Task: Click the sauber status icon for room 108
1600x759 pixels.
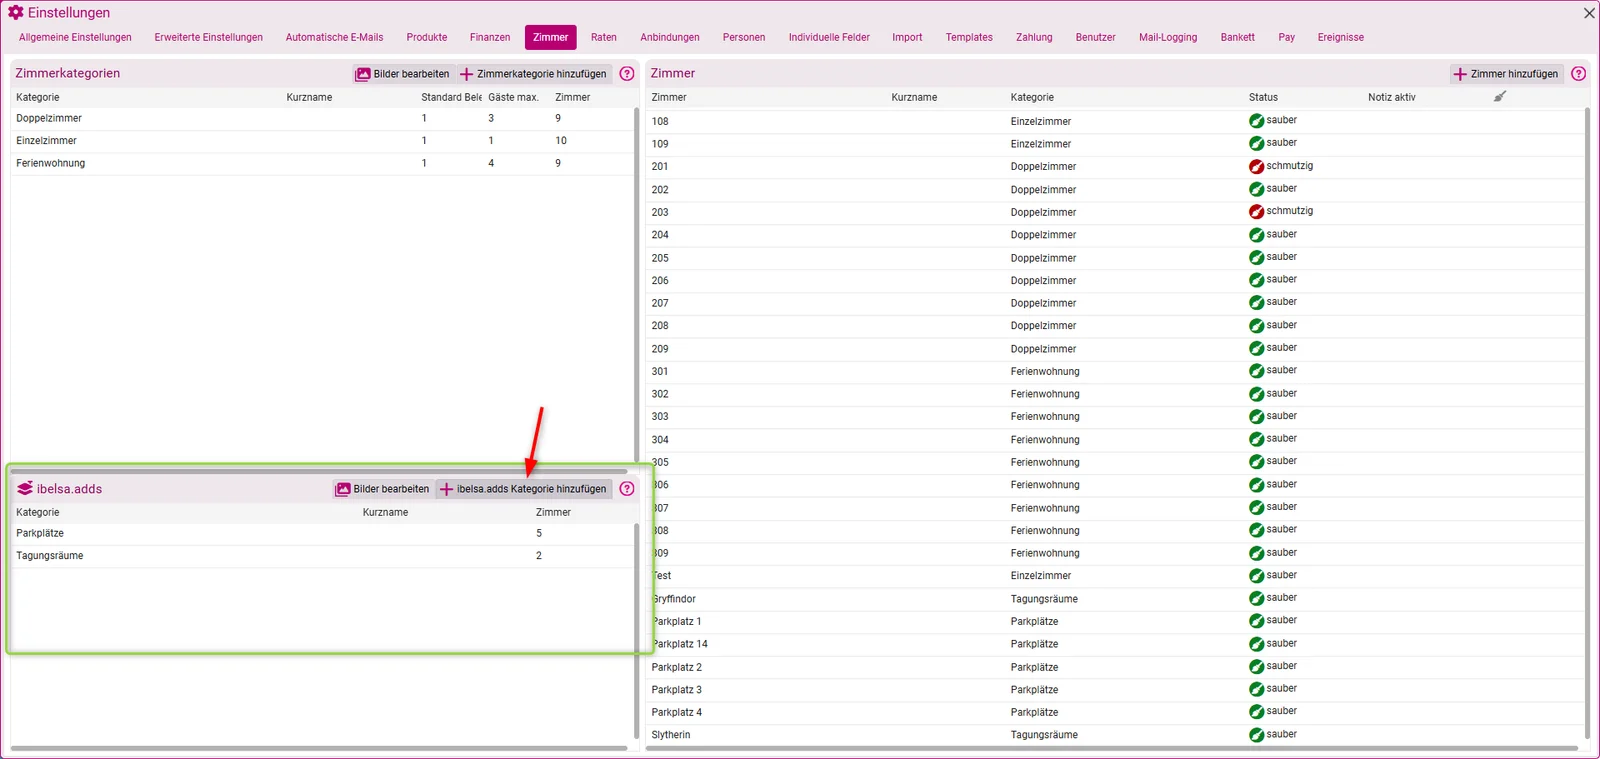Action: (1256, 121)
